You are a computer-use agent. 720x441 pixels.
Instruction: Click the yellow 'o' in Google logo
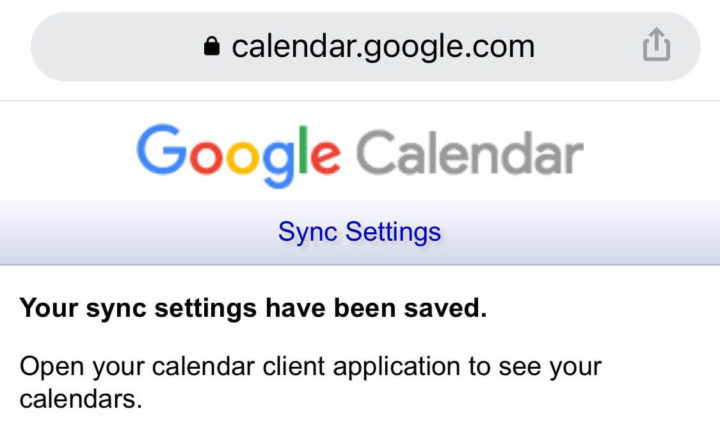[243, 157]
